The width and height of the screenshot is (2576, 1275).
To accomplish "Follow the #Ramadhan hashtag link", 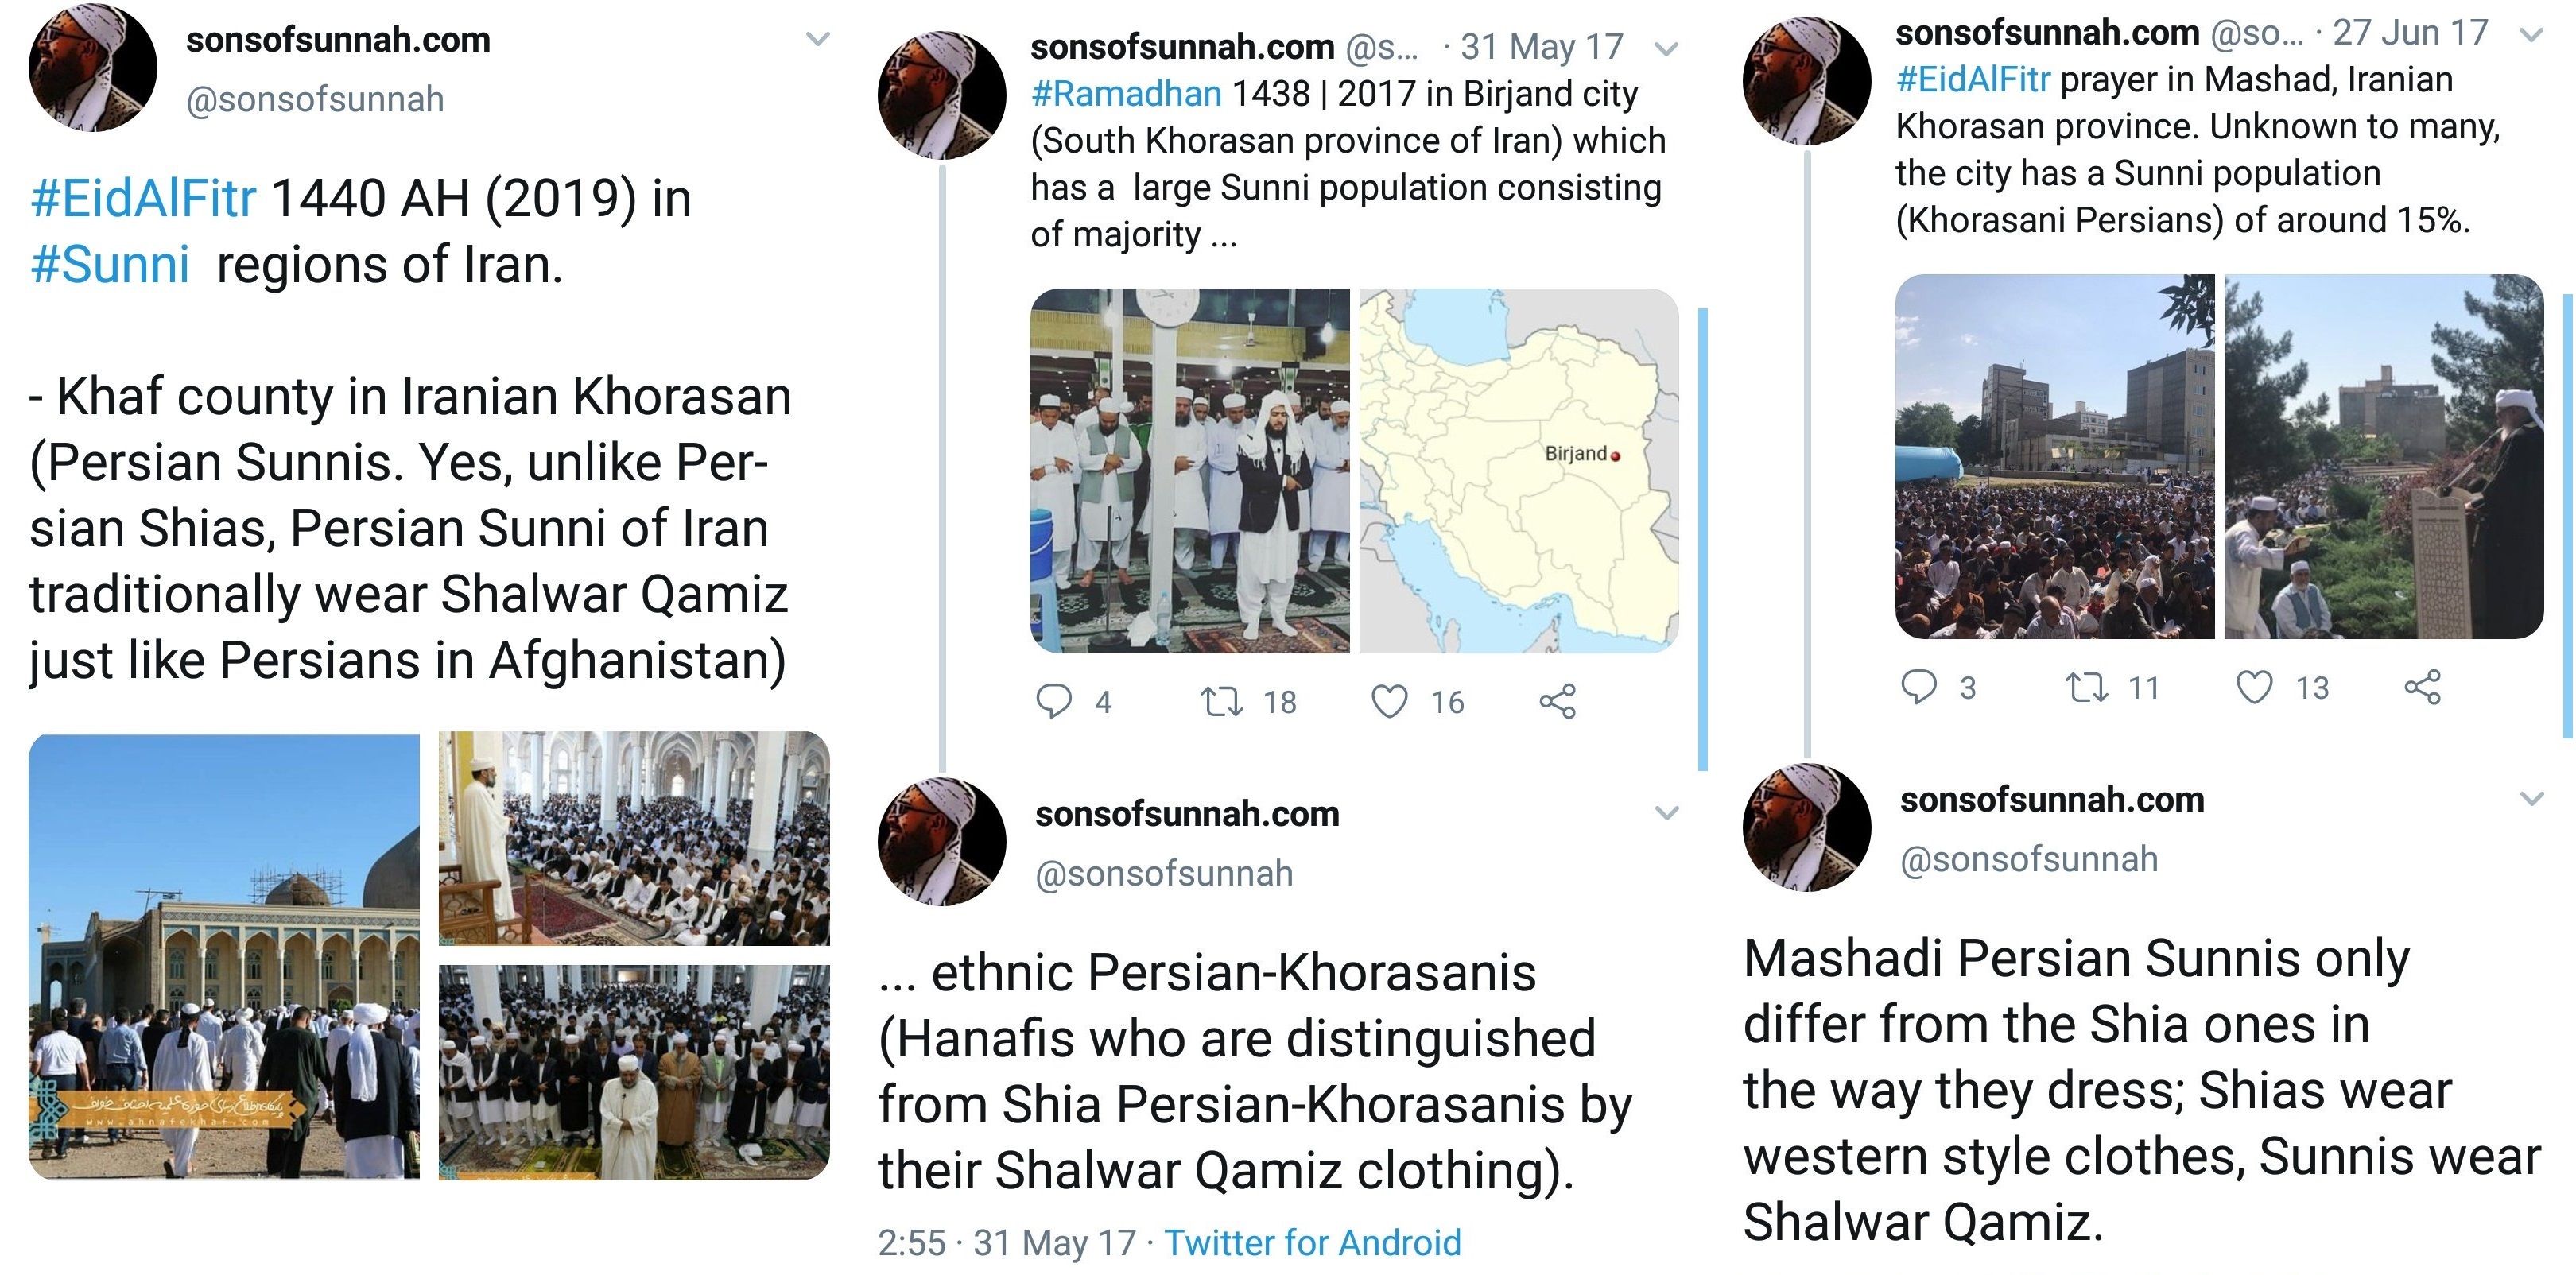I will (x=1126, y=93).
